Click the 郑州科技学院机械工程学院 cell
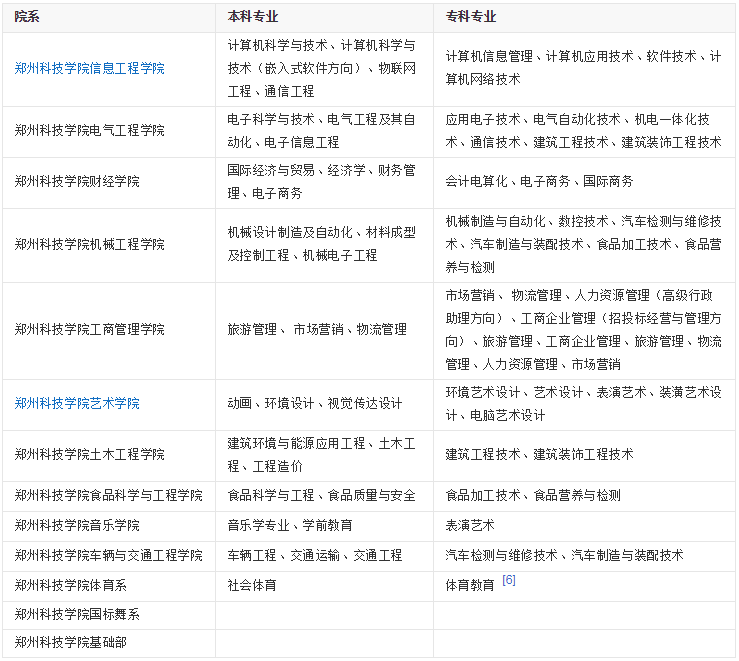Screen dimensions: 739x661 [109, 245]
